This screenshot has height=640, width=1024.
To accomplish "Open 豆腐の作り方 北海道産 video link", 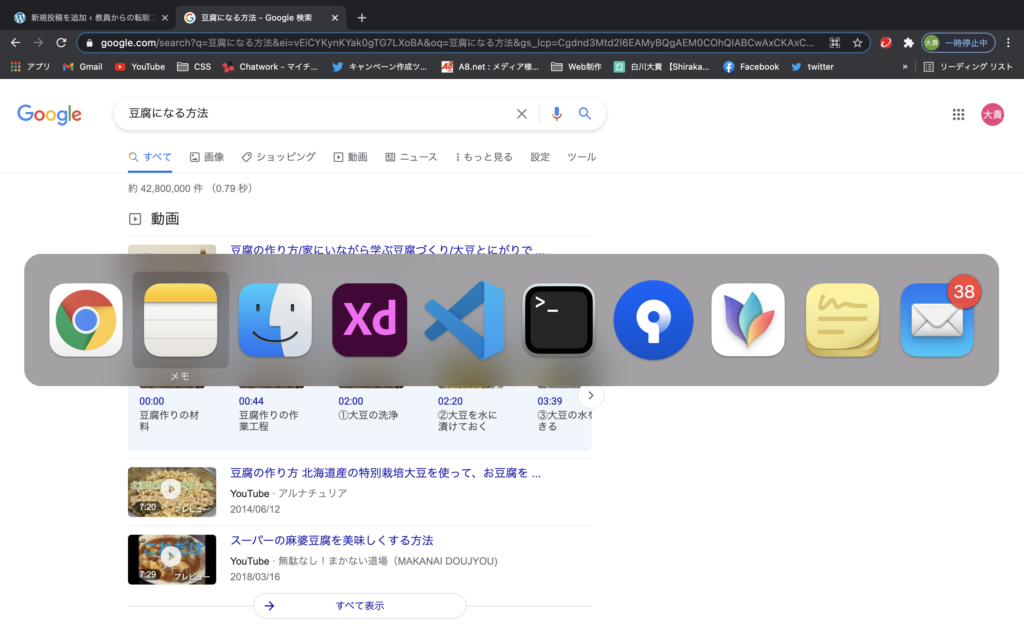I will tap(385, 473).
